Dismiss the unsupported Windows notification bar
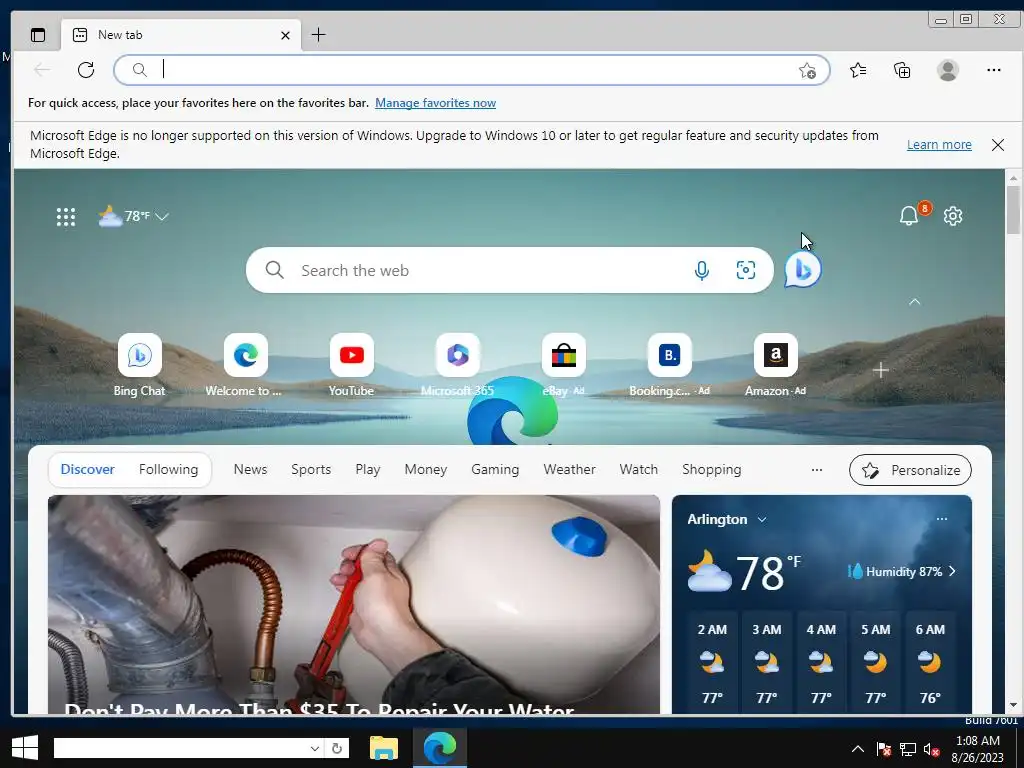Screen dimensions: 1024x768 [998, 145]
